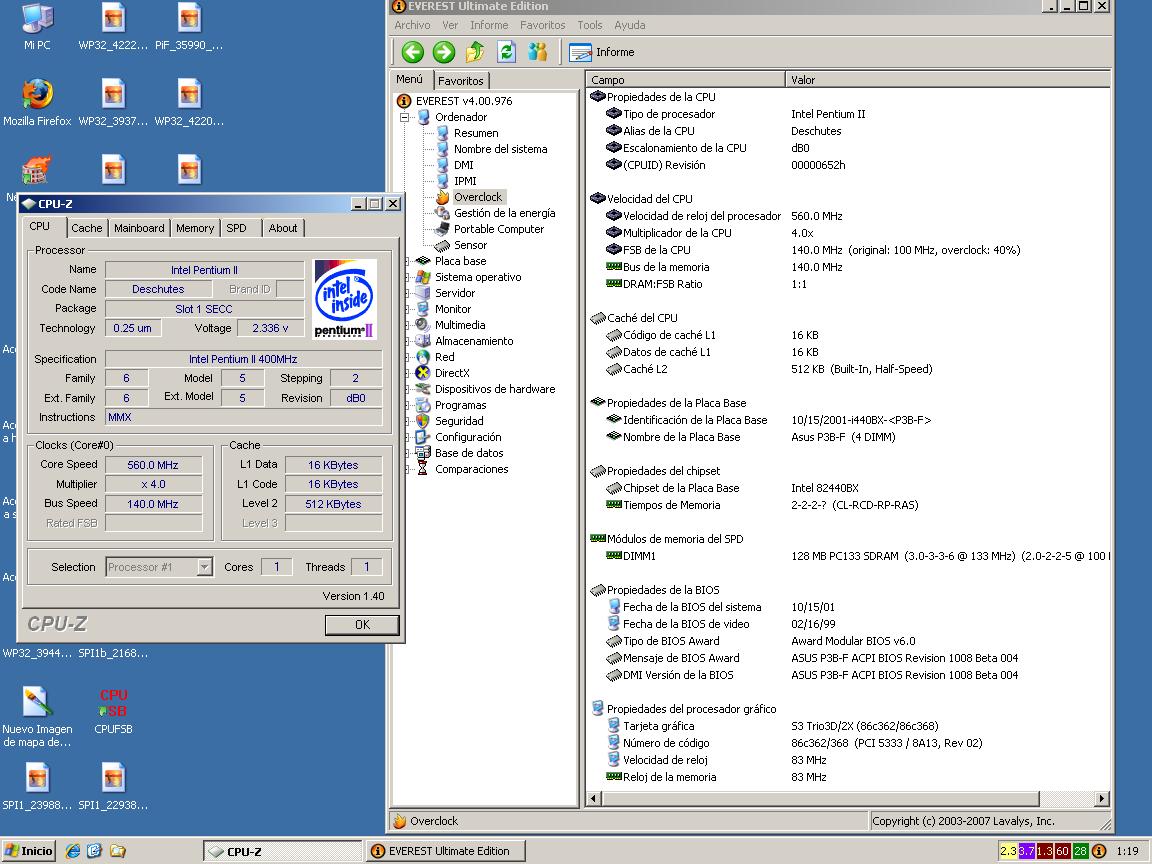Select Resumen in the EVEREST tree
1152x864 pixels.
pyautogui.click(x=475, y=133)
